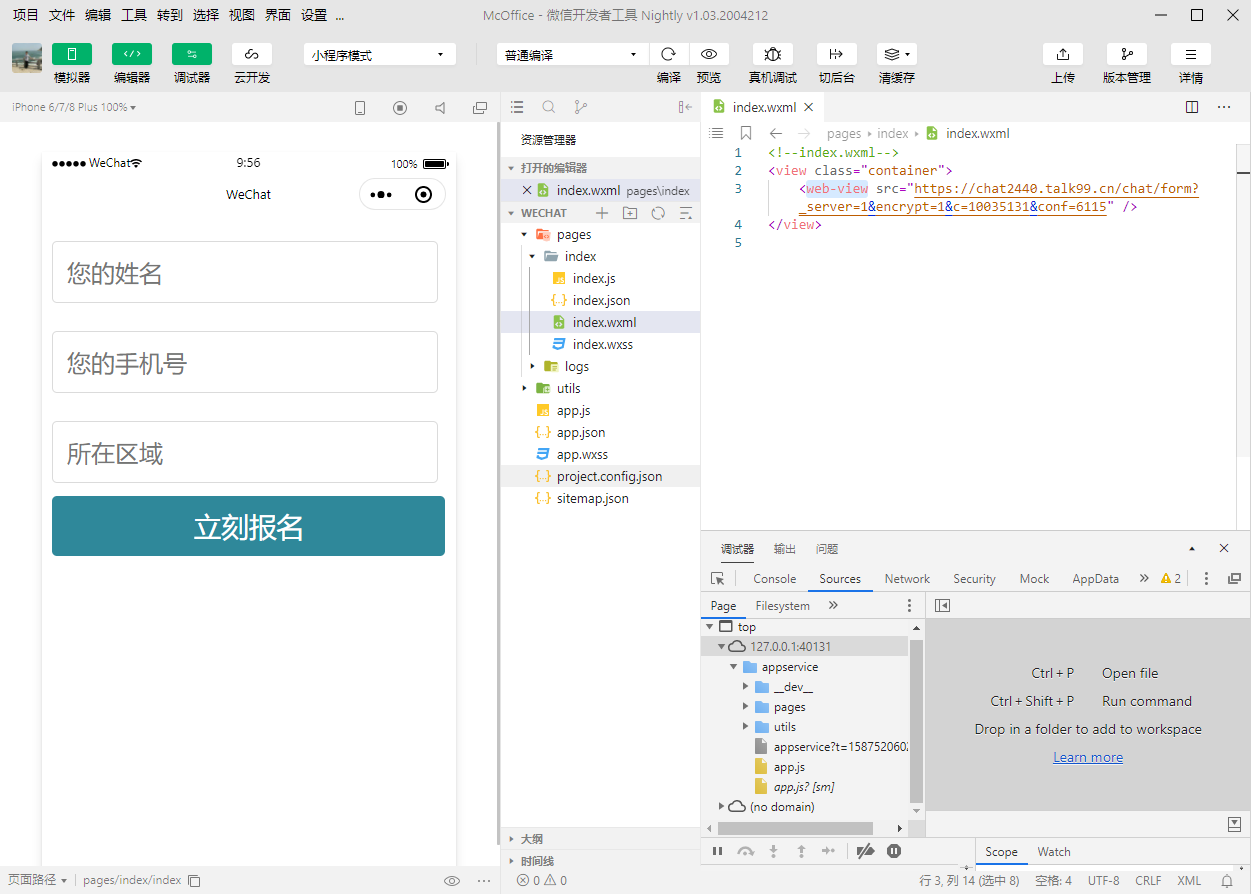Viewport: 1251px width, 894px height.
Task: Toggle the simulator mute speaker icon
Action: (x=440, y=108)
